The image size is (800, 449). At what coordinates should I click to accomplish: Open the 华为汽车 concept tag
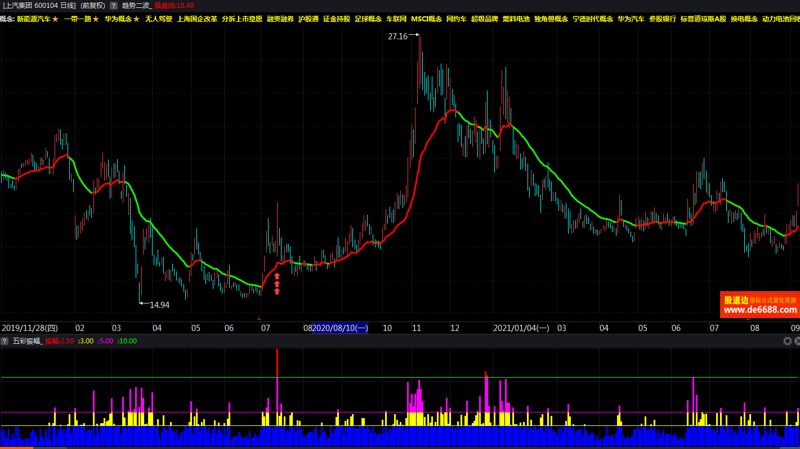(x=631, y=19)
